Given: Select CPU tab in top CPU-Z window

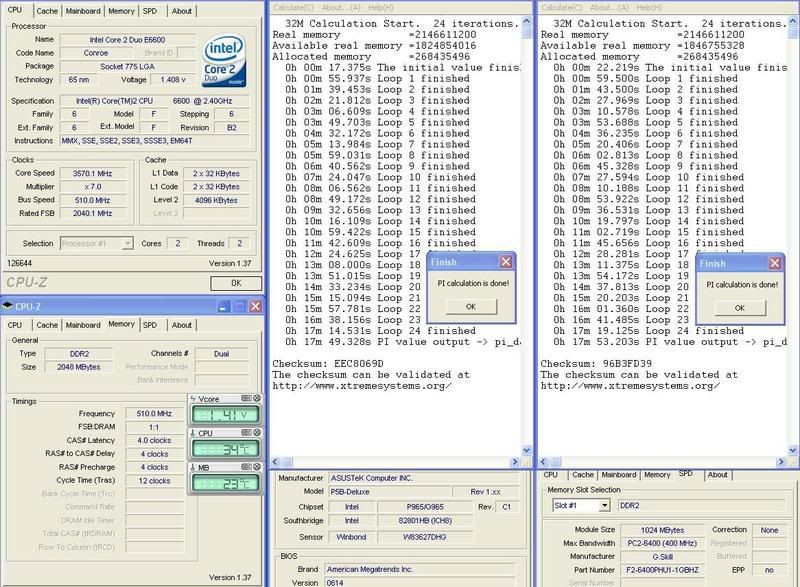Looking at the screenshot, I should [15, 10].
